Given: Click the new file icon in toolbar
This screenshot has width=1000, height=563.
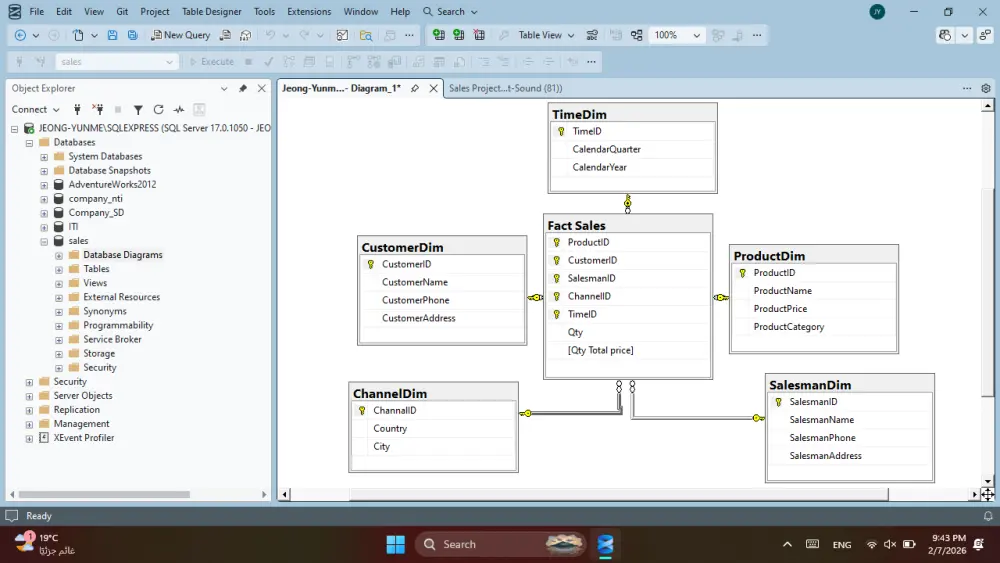Looking at the screenshot, I should coord(78,35).
